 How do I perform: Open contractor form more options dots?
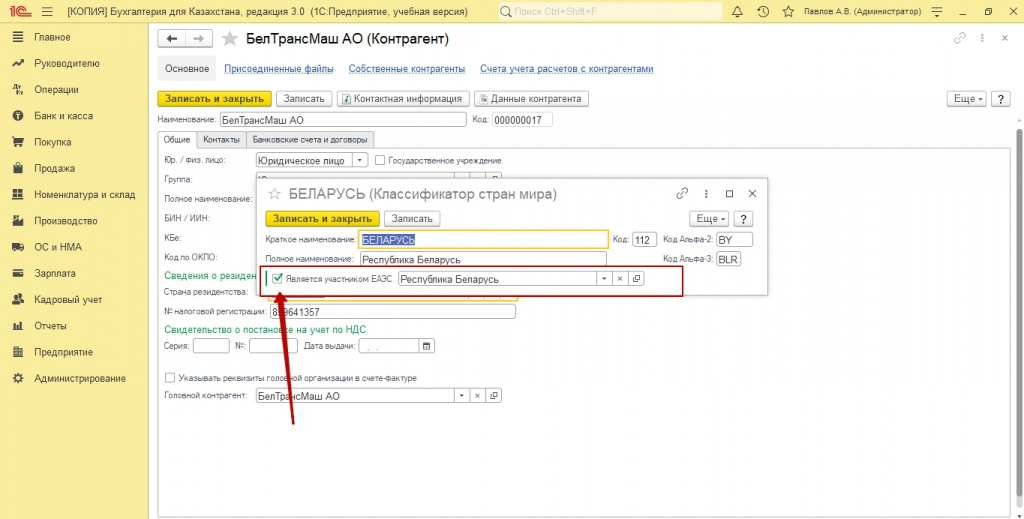[x=982, y=39]
